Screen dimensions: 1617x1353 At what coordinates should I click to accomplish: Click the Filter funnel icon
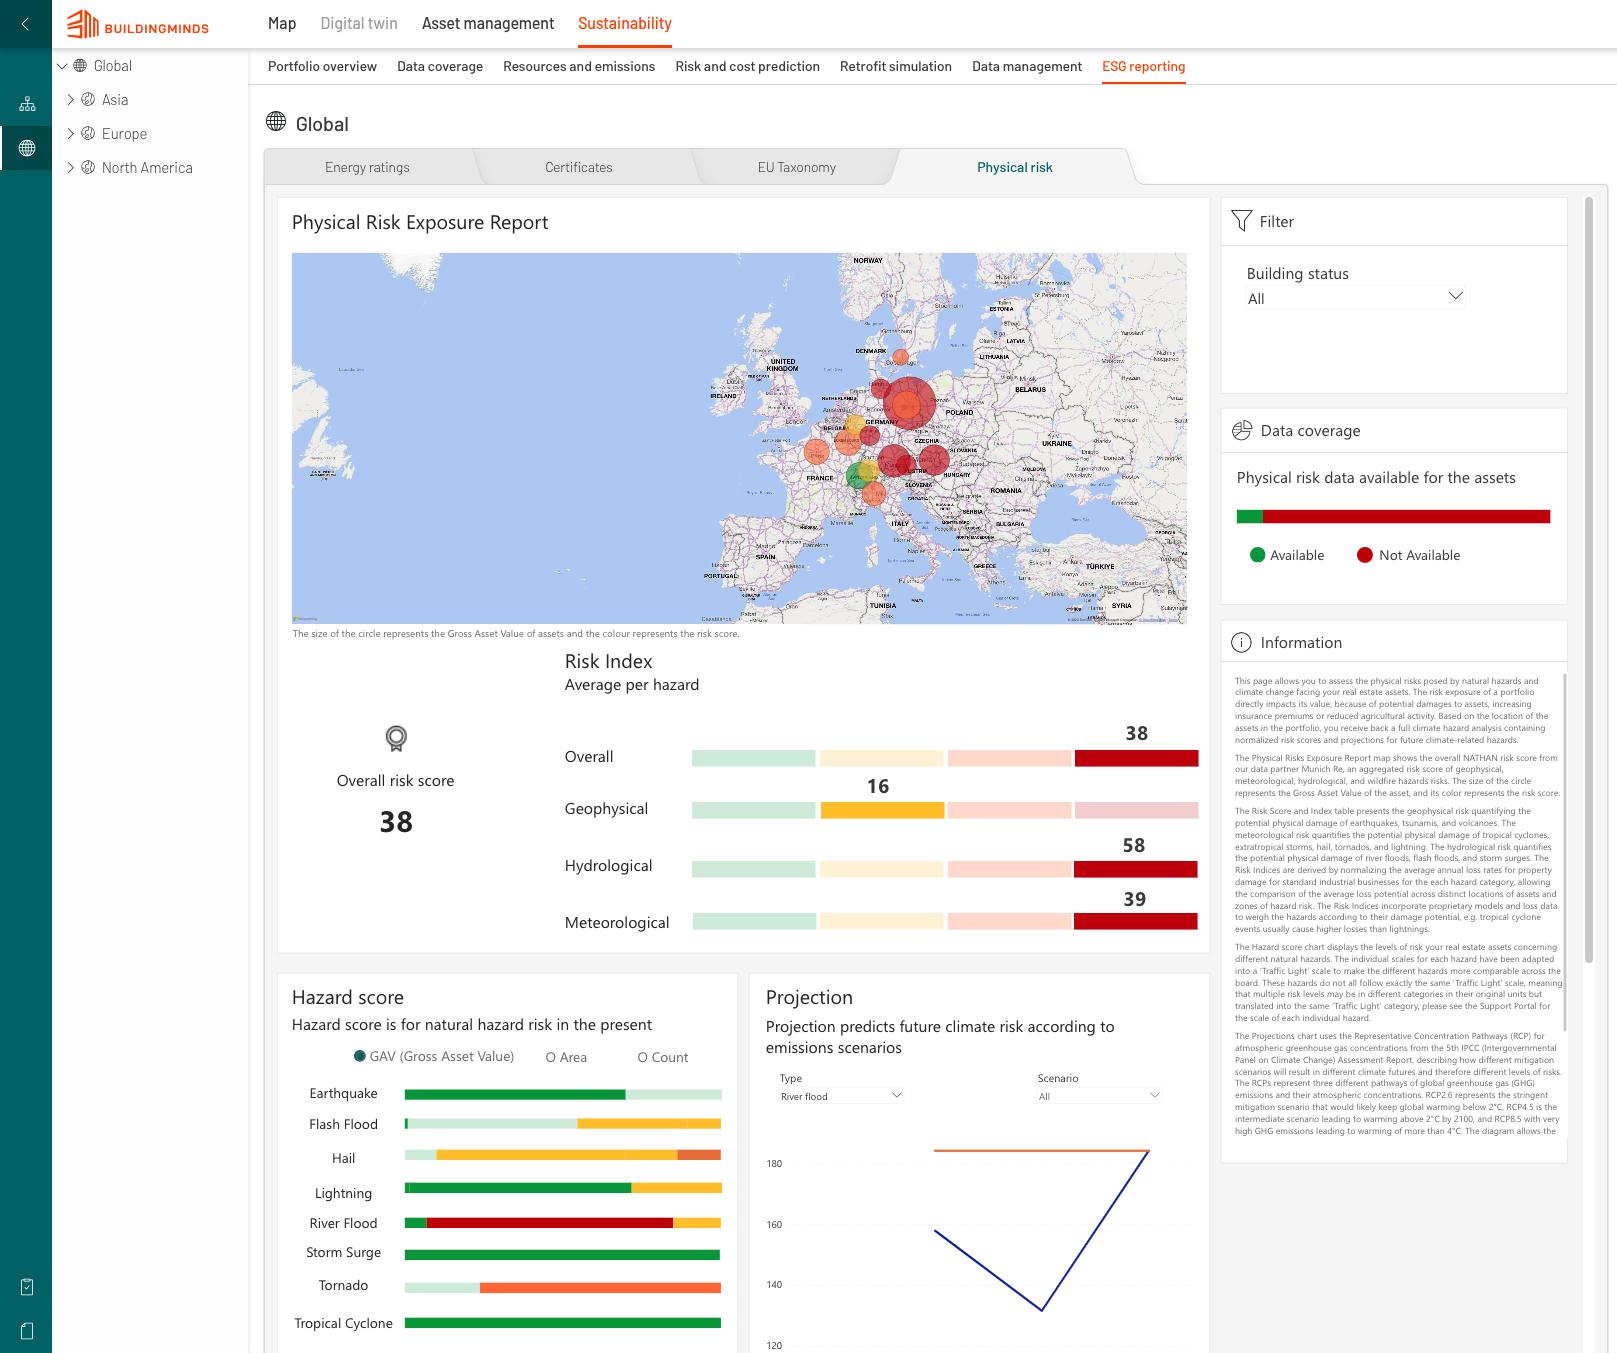[1241, 221]
